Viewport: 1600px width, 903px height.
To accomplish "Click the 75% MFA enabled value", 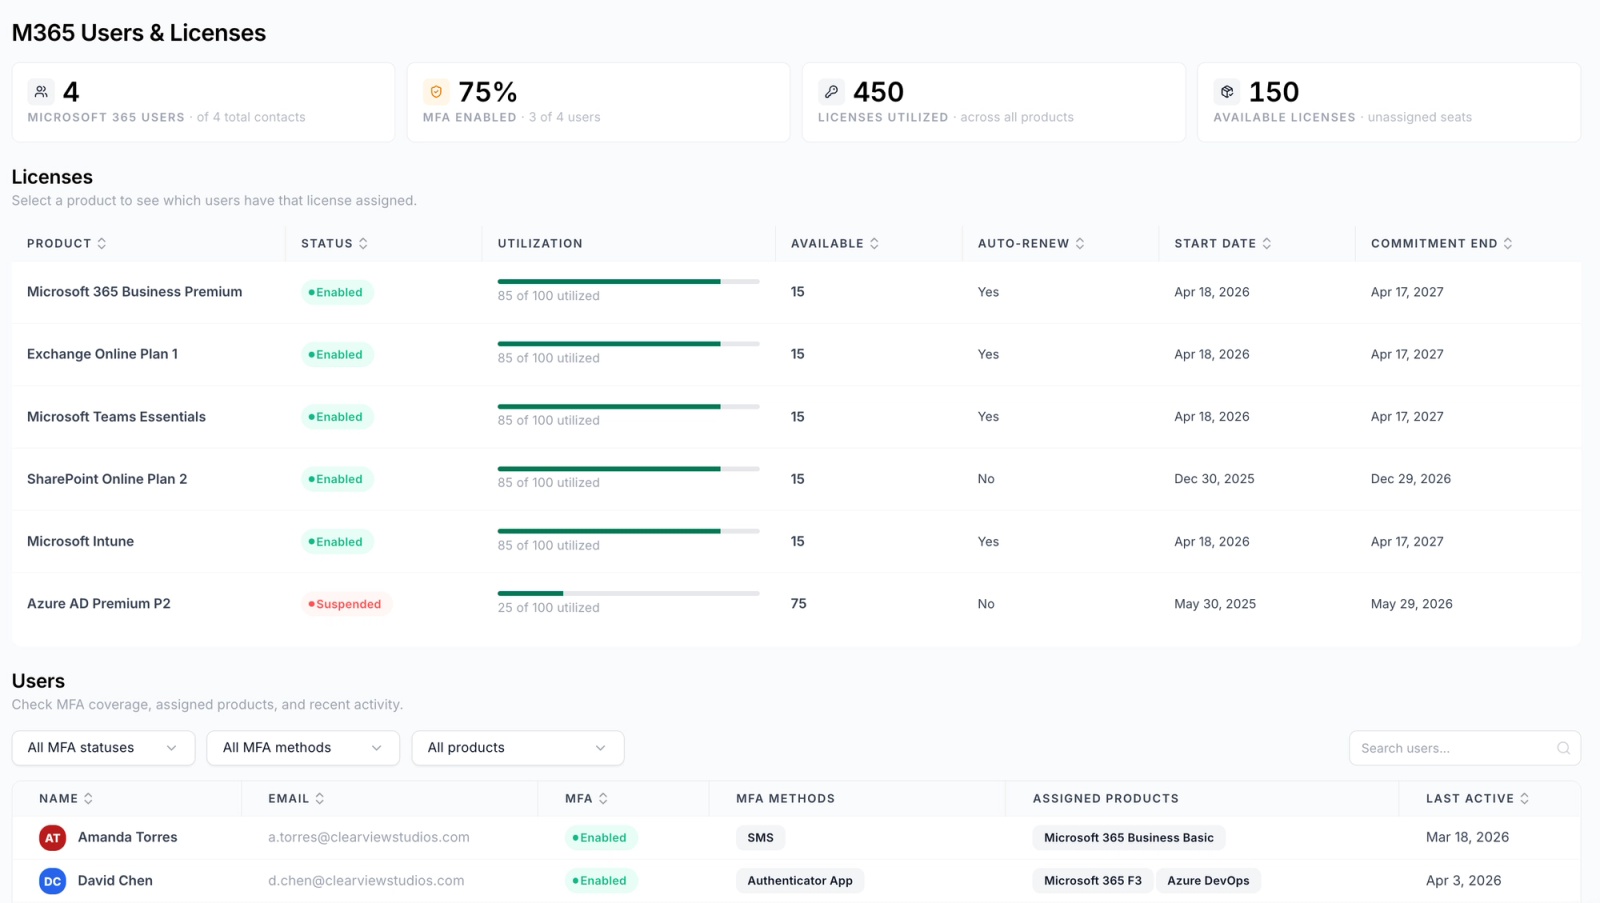I will tap(487, 92).
